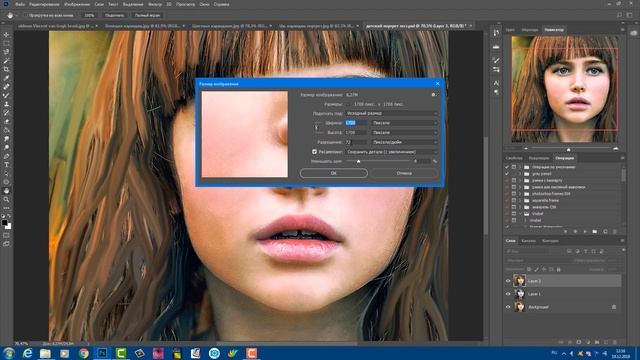Viewport: 640px width, 360px height.
Task: Open the Fit To preset dropdown
Action: pyautogui.click(x=392, y=113)
